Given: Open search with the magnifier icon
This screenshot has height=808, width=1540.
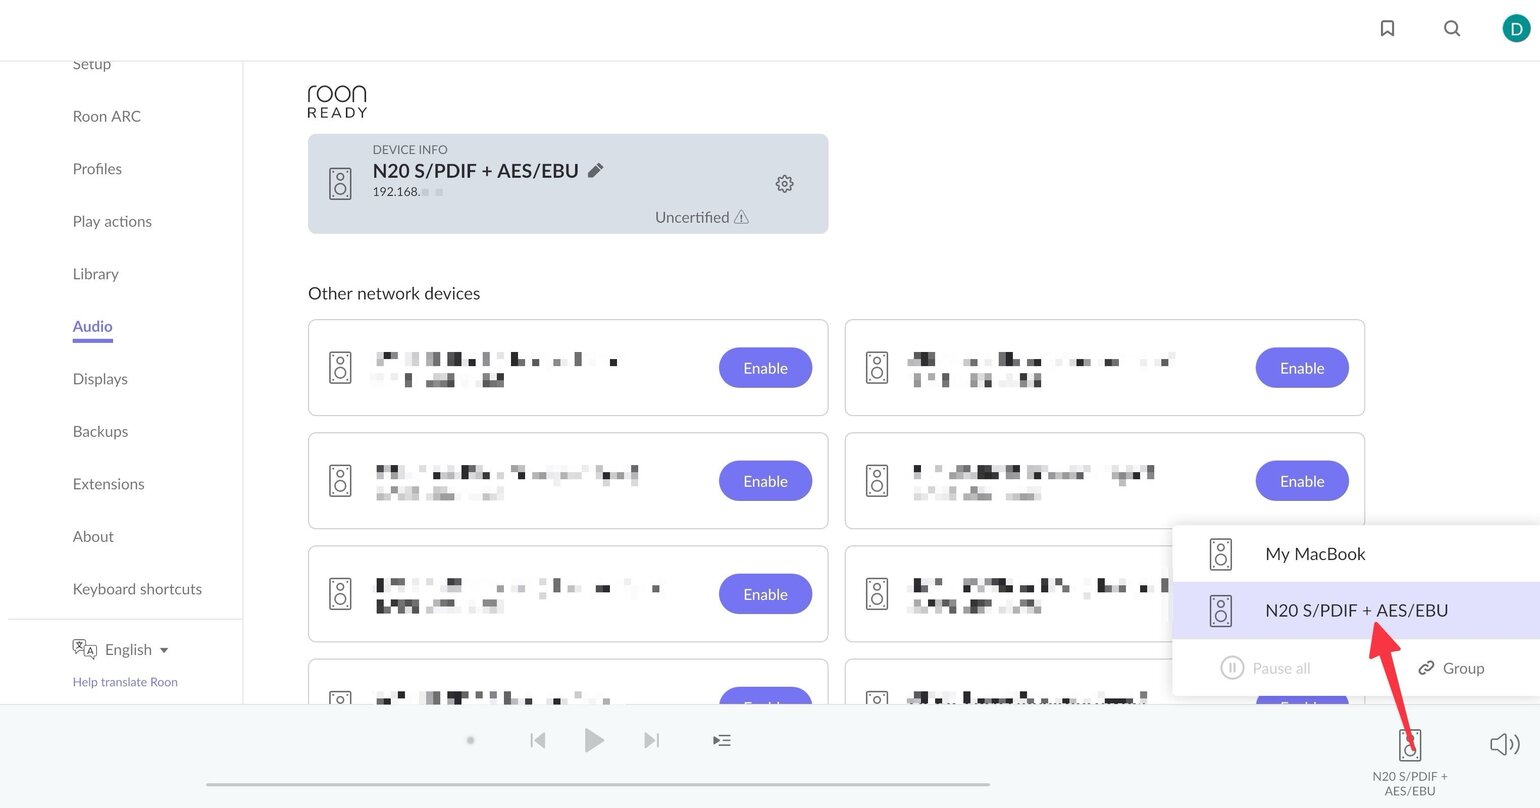Looking at the screenshot, I should click(1452, 28).
